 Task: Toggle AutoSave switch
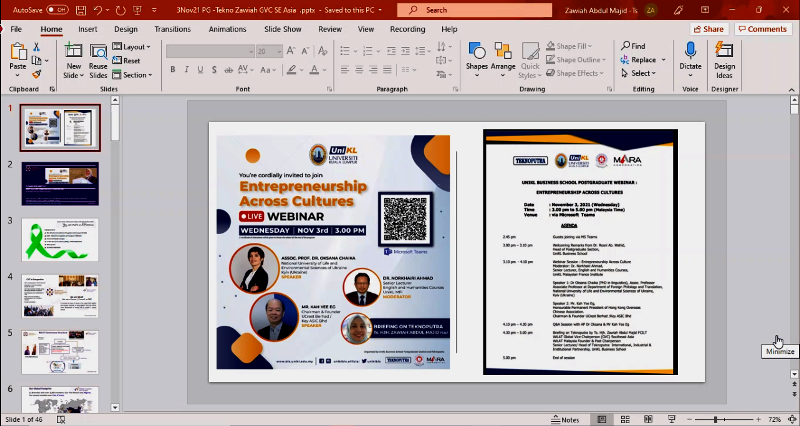[57, 9]
